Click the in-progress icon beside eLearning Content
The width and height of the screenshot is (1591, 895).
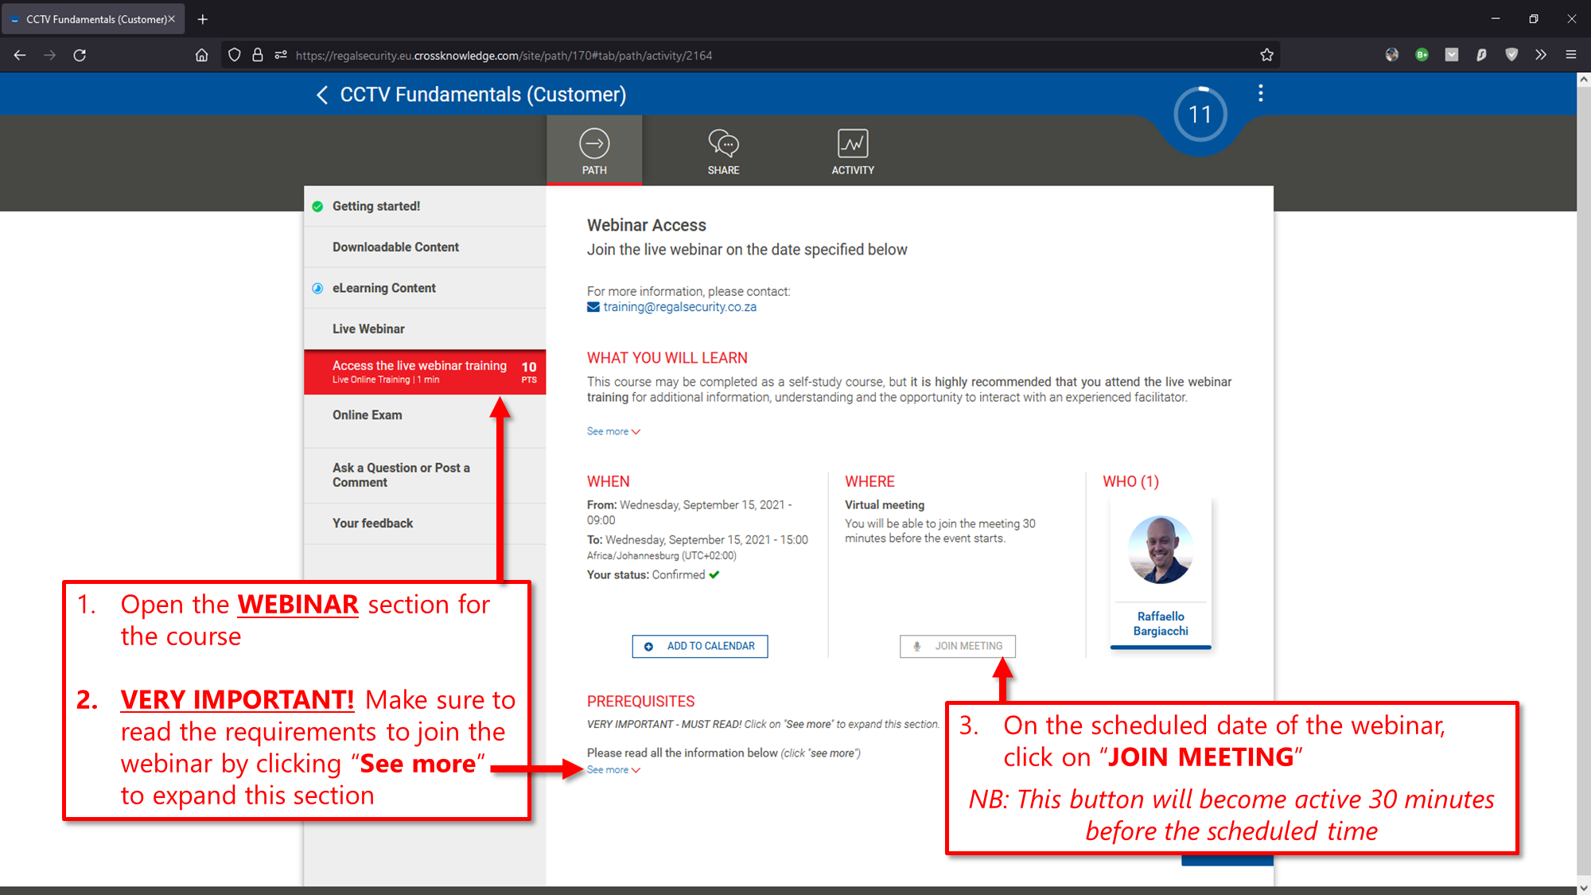point(318,288)
